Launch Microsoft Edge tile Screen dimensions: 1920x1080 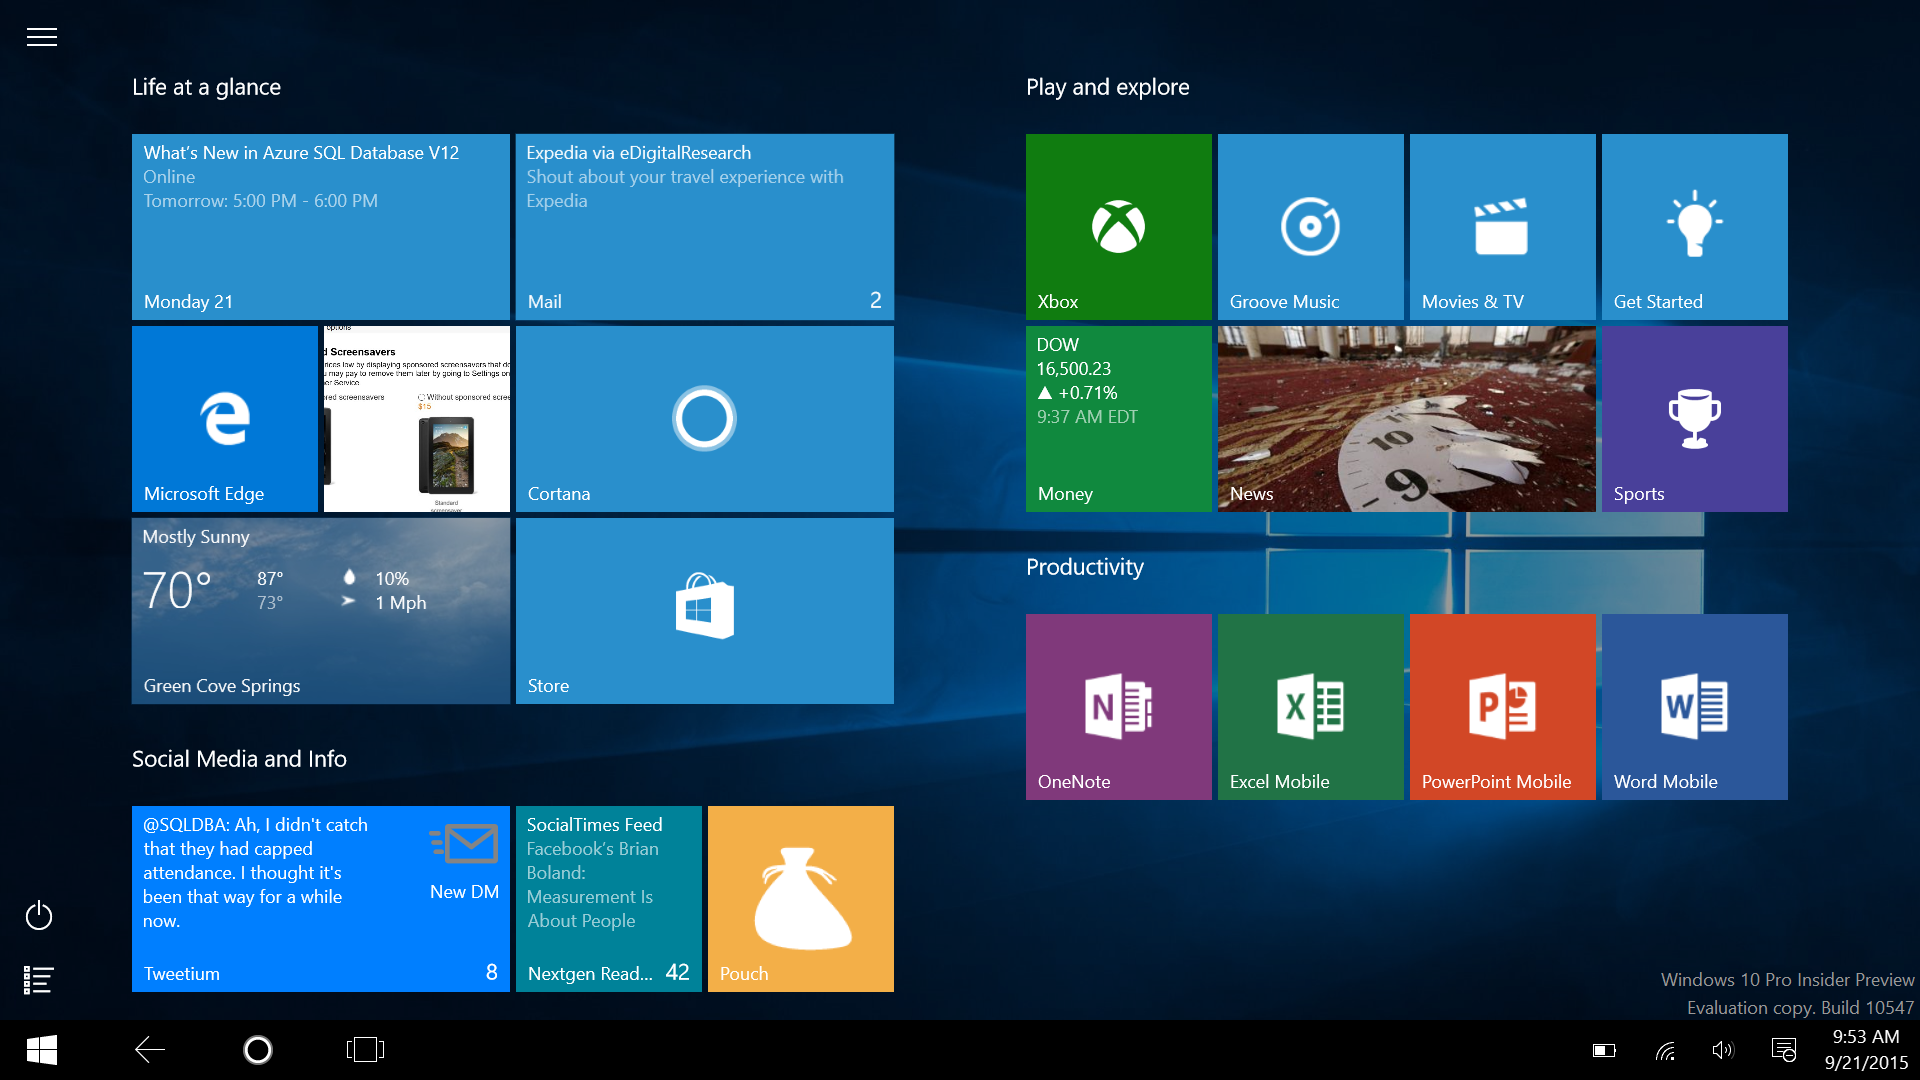[224, 419]
